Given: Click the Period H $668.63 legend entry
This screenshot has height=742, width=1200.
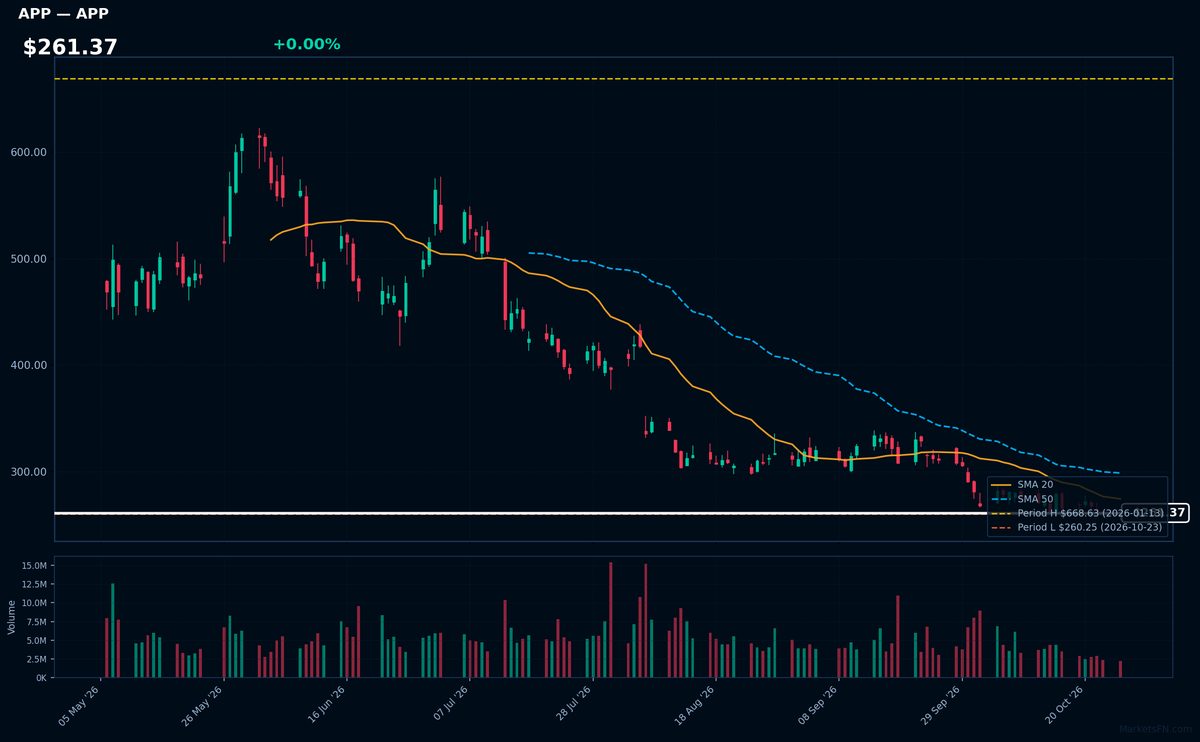Looking at the screenshot, I should 1078,513.
